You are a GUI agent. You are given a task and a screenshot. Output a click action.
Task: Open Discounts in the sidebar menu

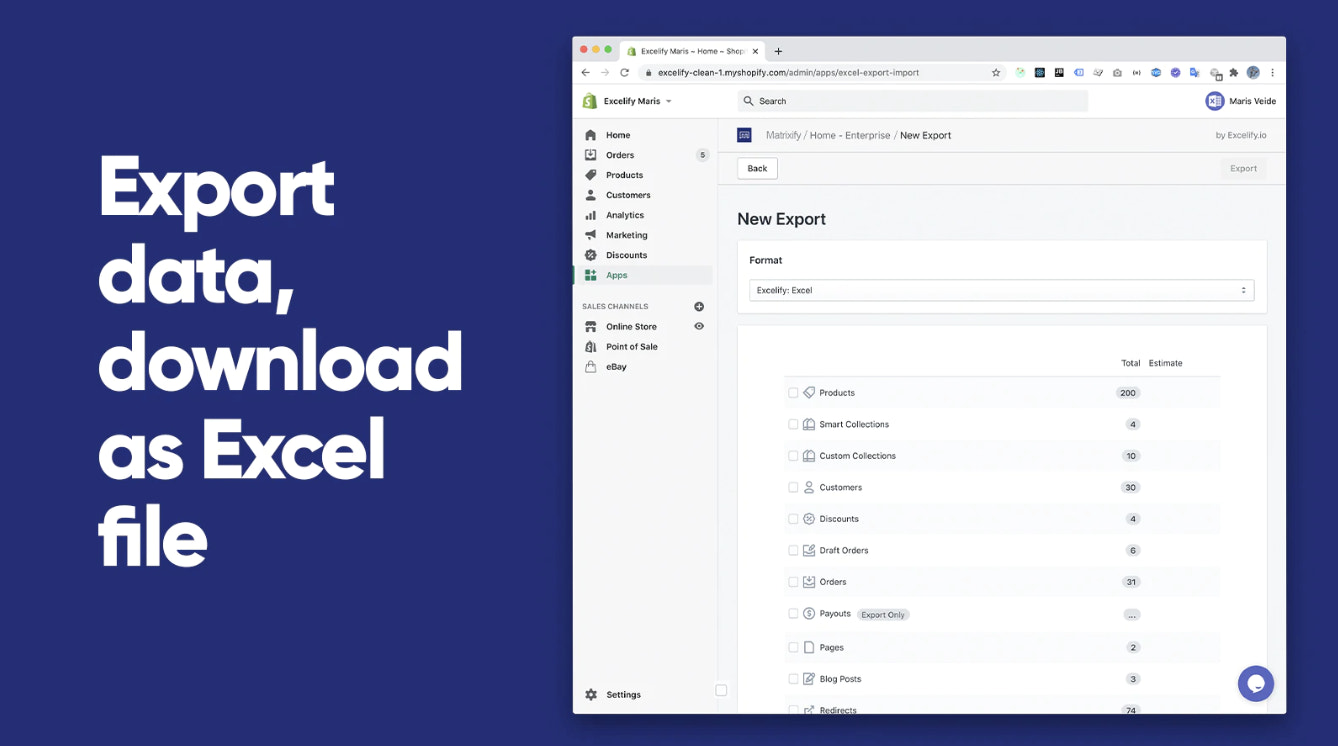(x=626, y=255)
